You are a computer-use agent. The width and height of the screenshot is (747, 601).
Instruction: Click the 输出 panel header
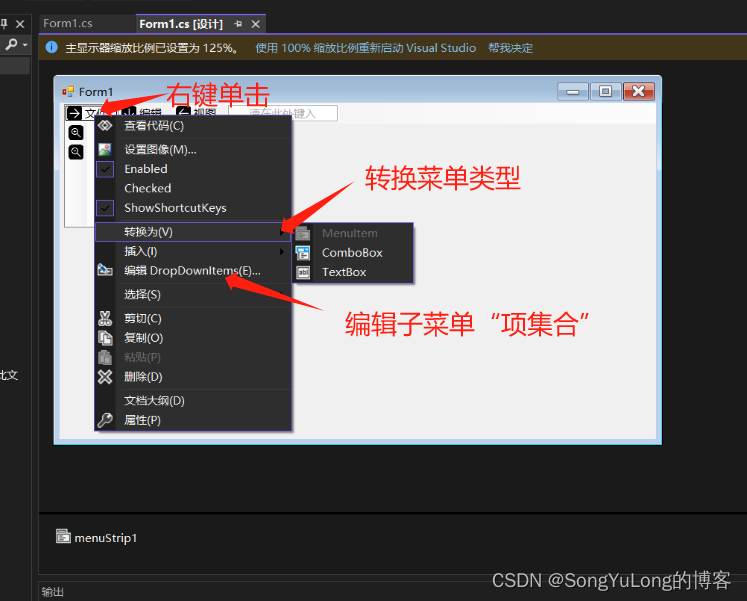point(52,592)
